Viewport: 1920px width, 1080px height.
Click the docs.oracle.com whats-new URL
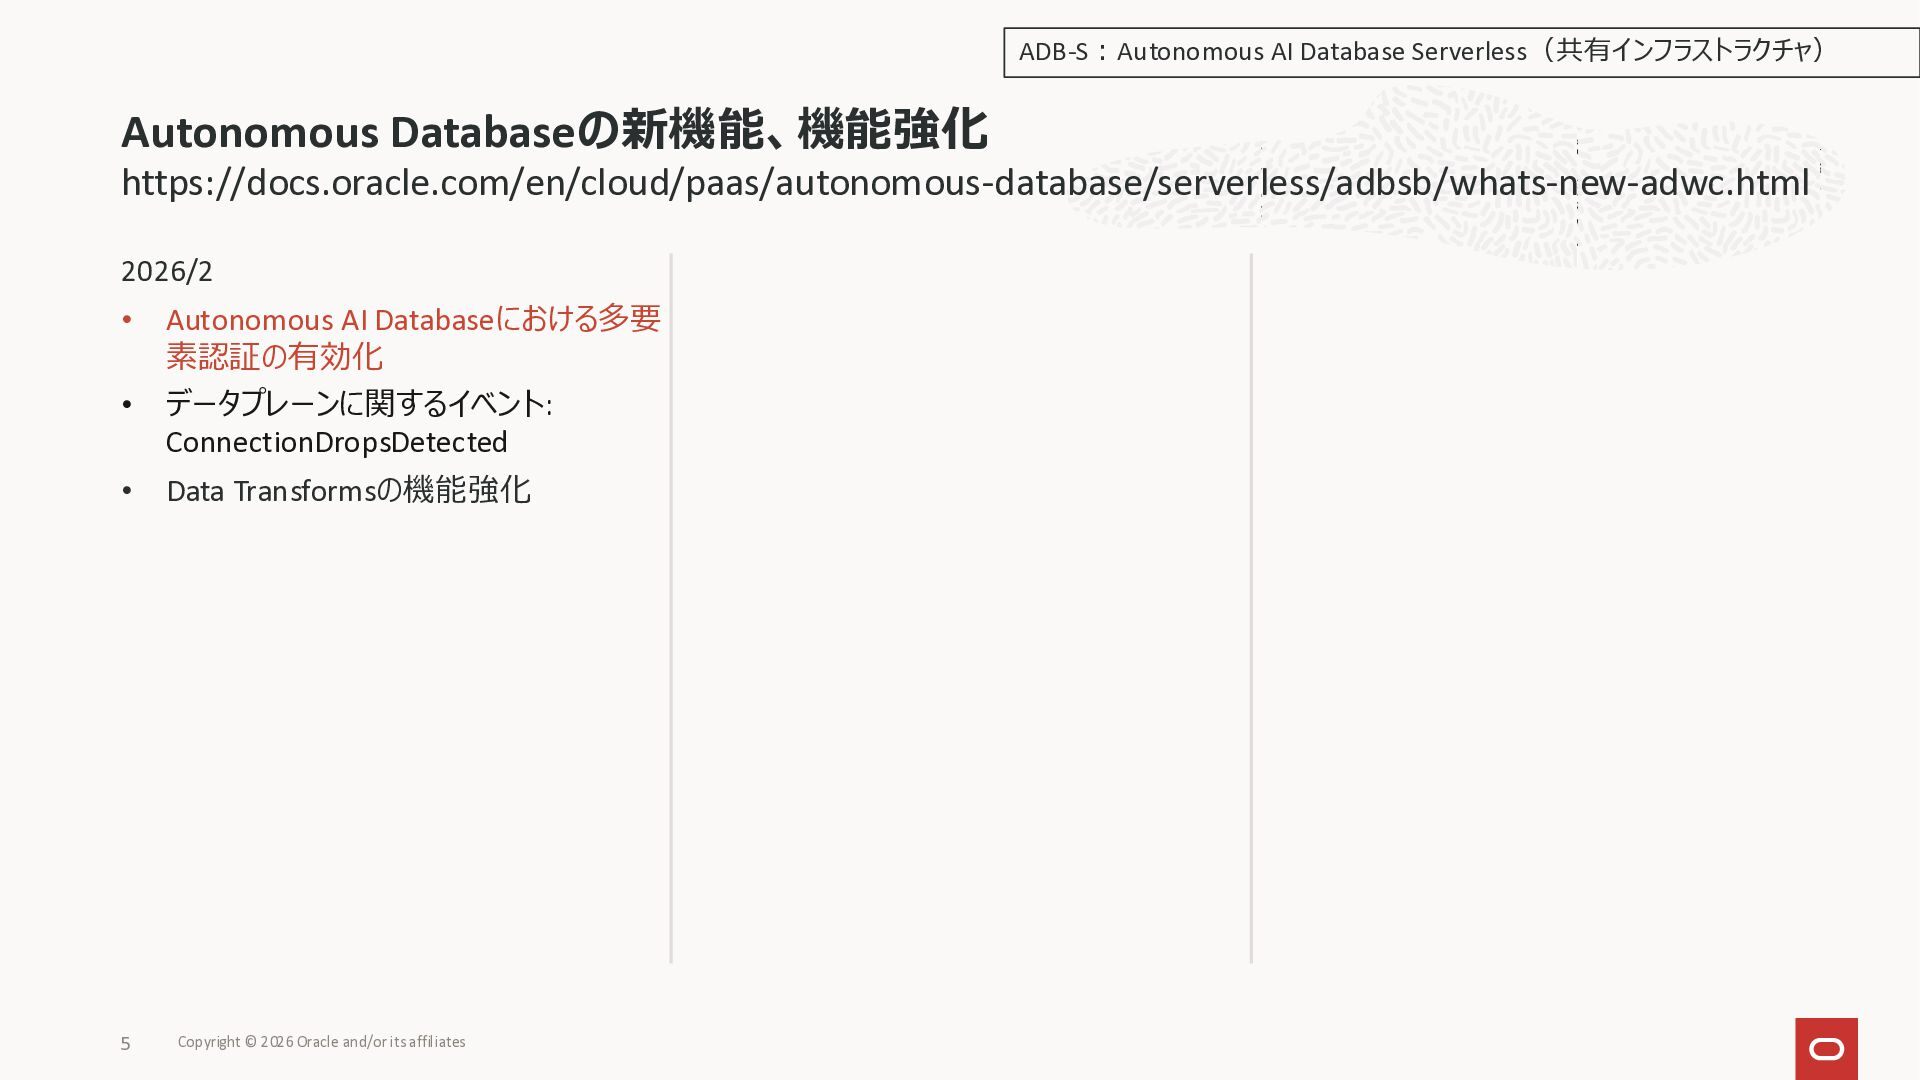click(x=964, y=183)
